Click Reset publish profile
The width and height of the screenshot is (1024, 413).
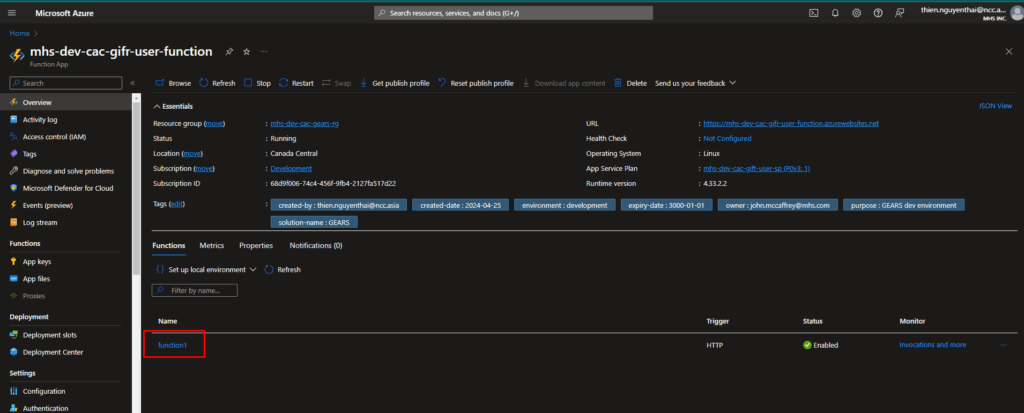(476, 83)
